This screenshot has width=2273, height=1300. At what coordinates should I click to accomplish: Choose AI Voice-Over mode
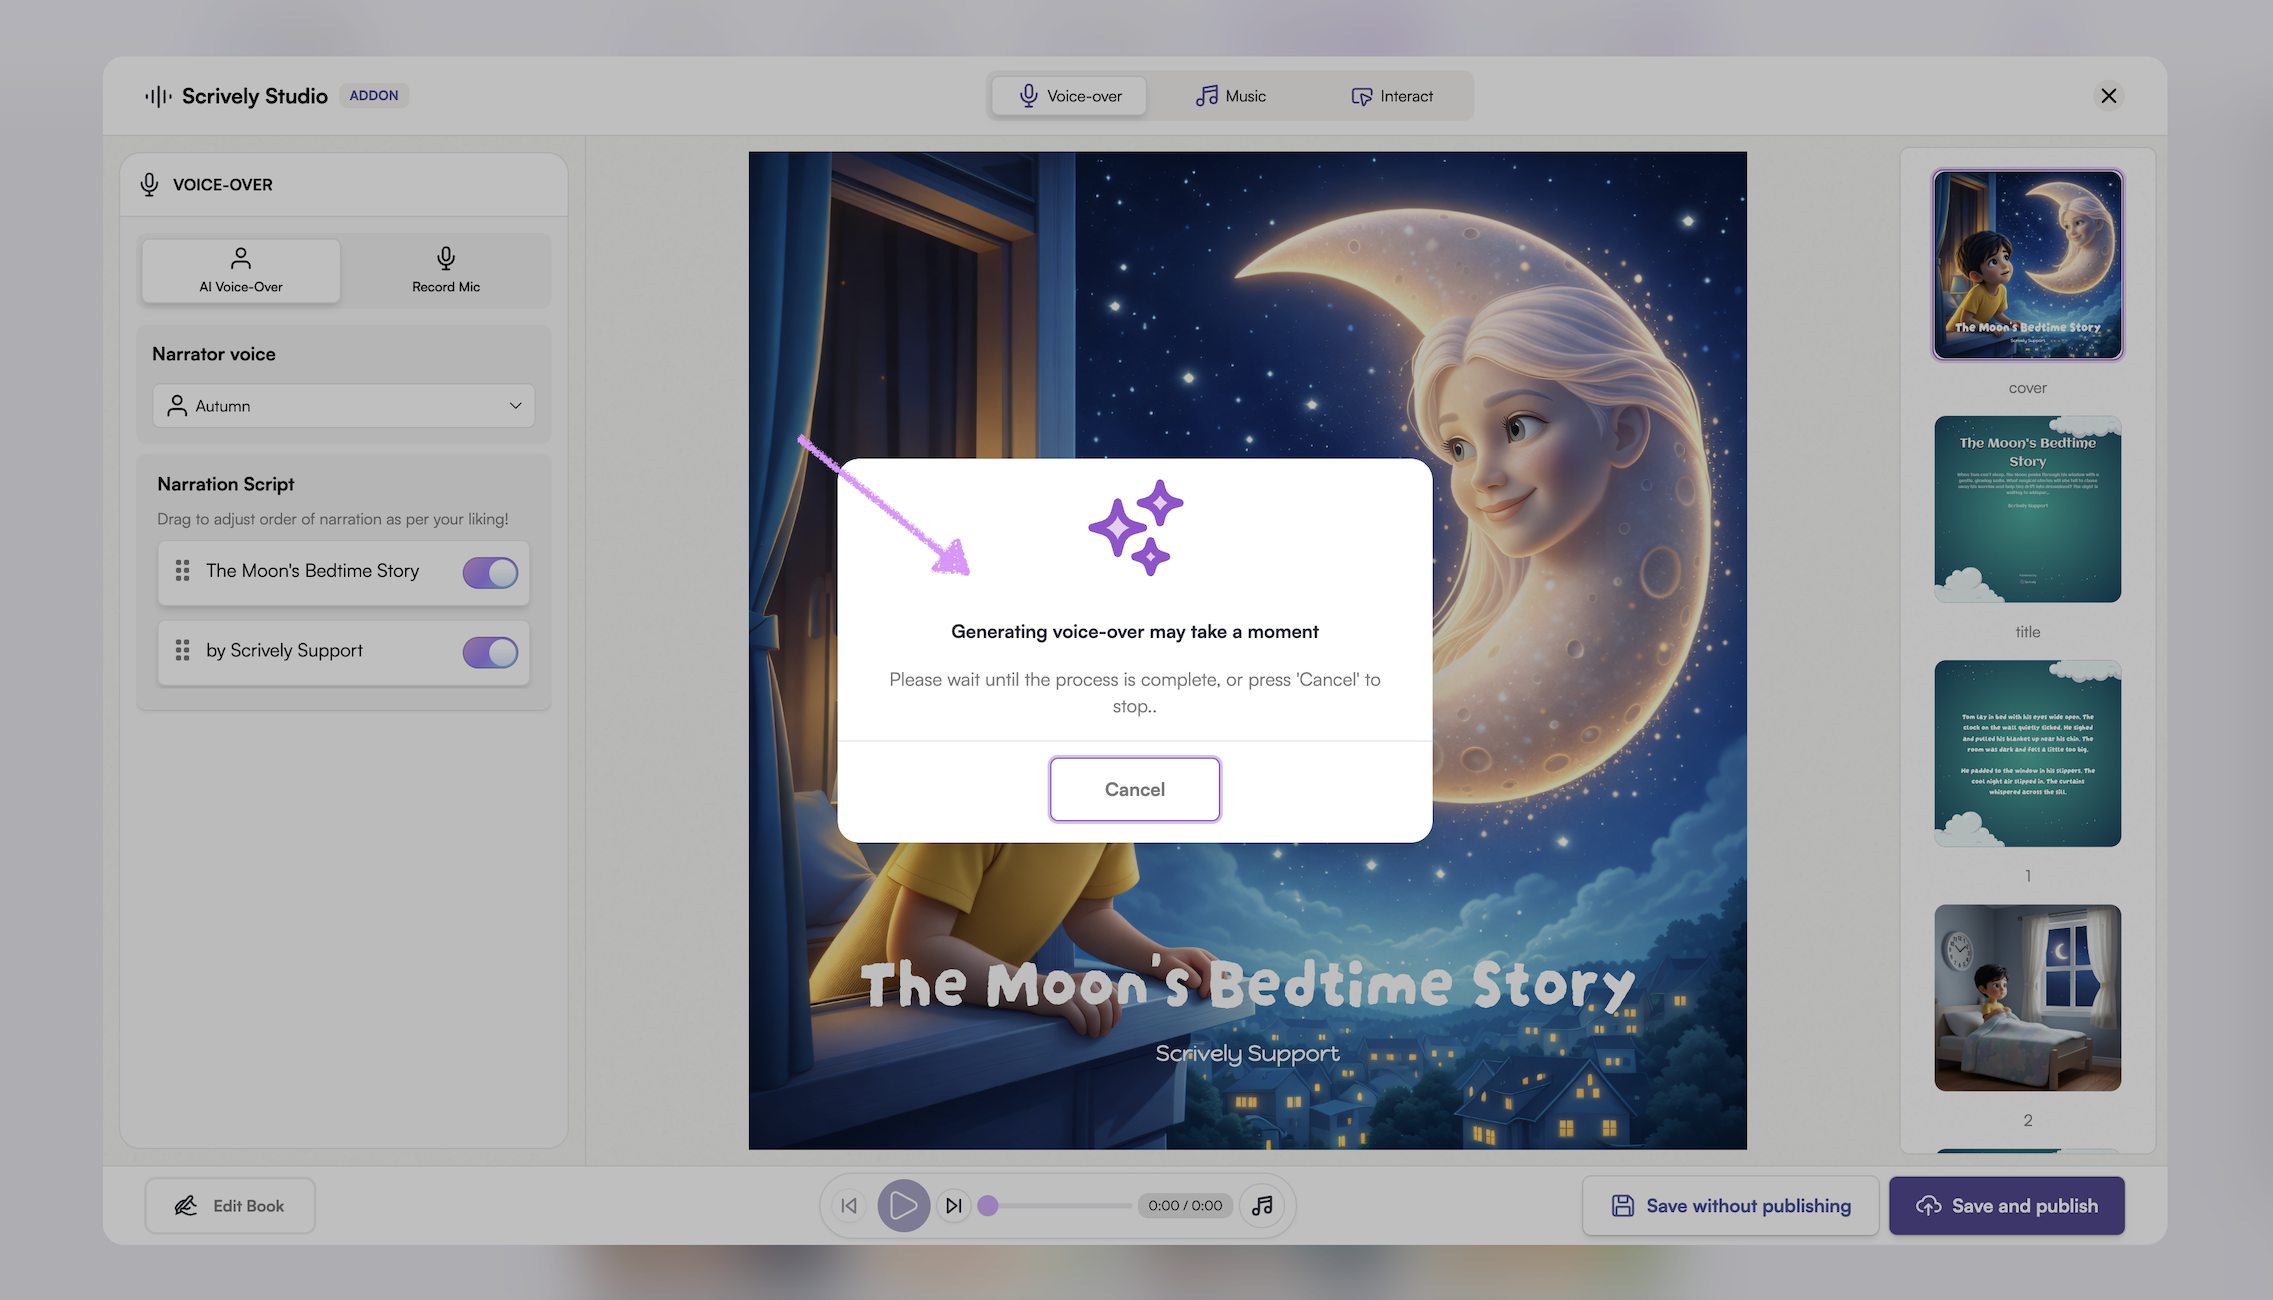tap(241, 270)
